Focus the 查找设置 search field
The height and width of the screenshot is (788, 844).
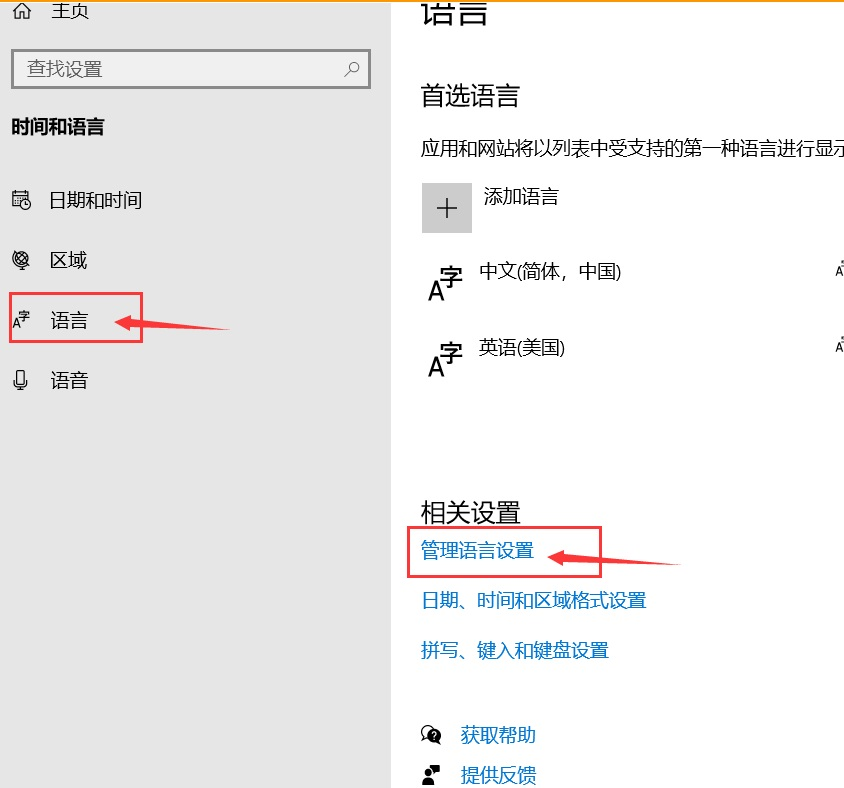[191, 69]
